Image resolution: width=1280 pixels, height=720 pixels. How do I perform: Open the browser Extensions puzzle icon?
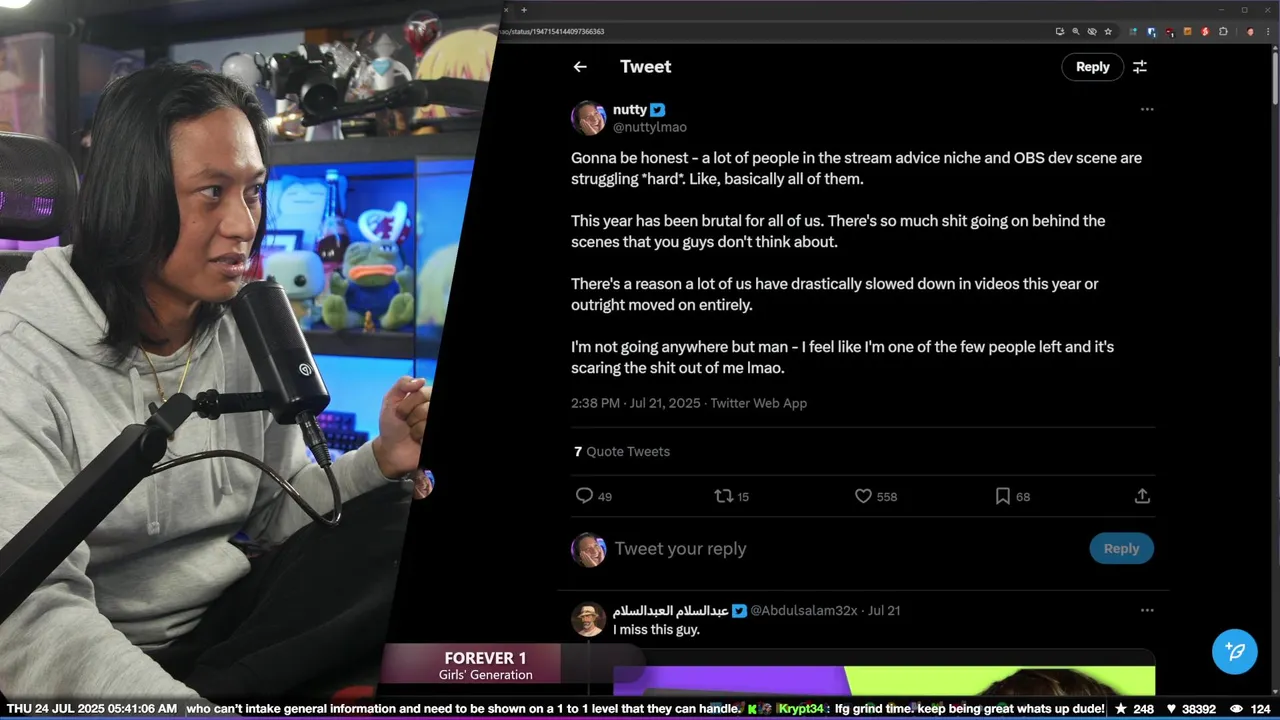[x=1223, y=32]
